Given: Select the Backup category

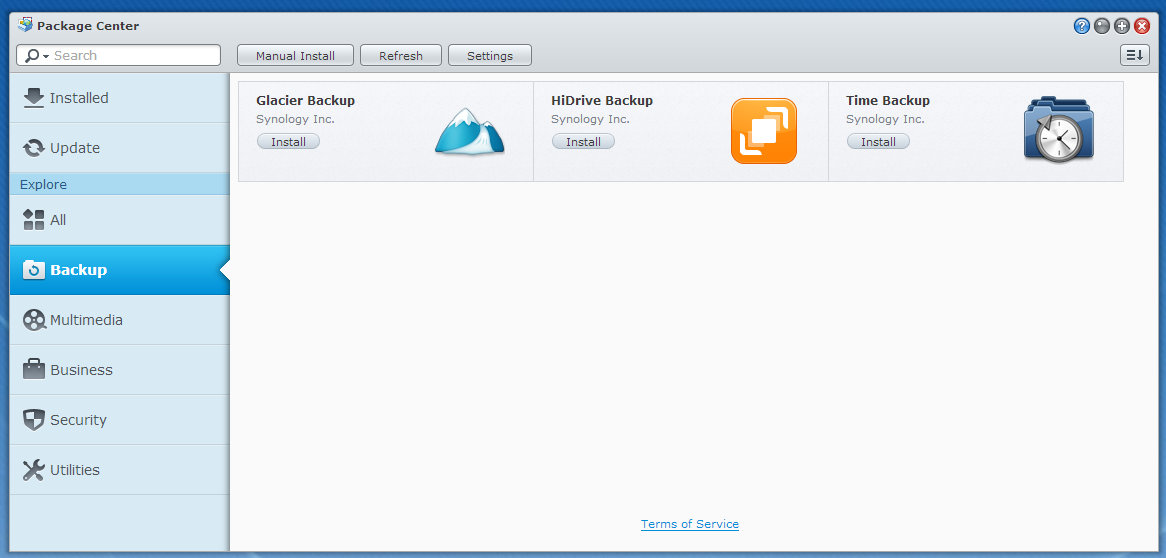Looking at the screenshot, I should [x=120, y=270].
